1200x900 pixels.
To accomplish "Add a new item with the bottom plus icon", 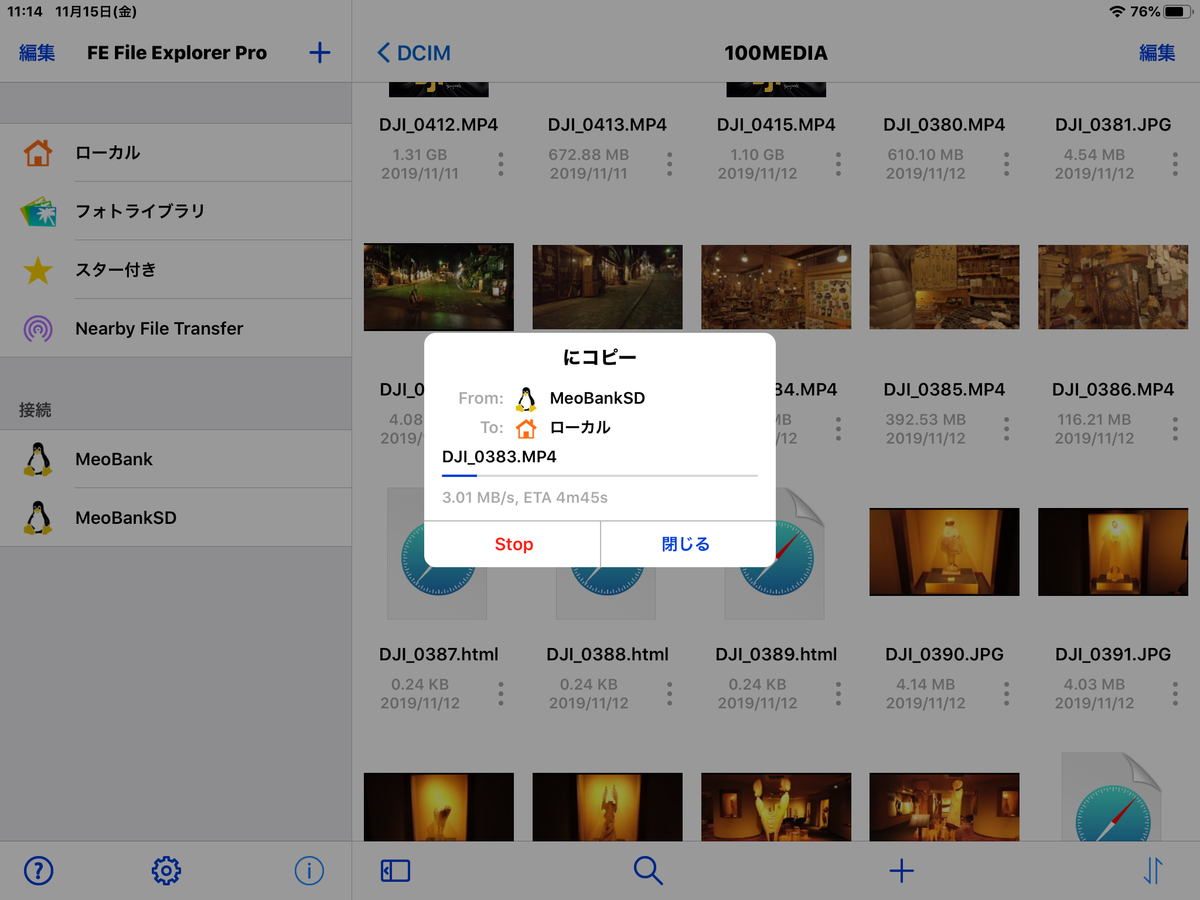I will point(901,870).
